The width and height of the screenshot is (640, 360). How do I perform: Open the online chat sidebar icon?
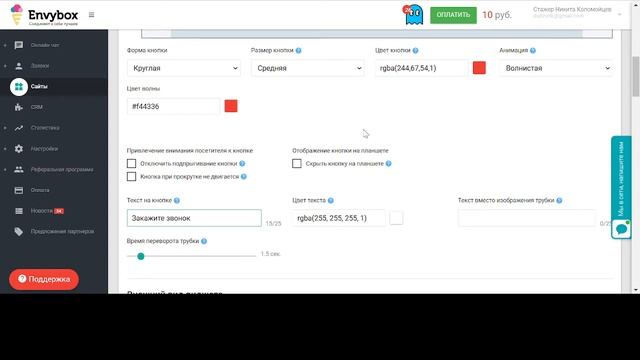tap(19, 45)
